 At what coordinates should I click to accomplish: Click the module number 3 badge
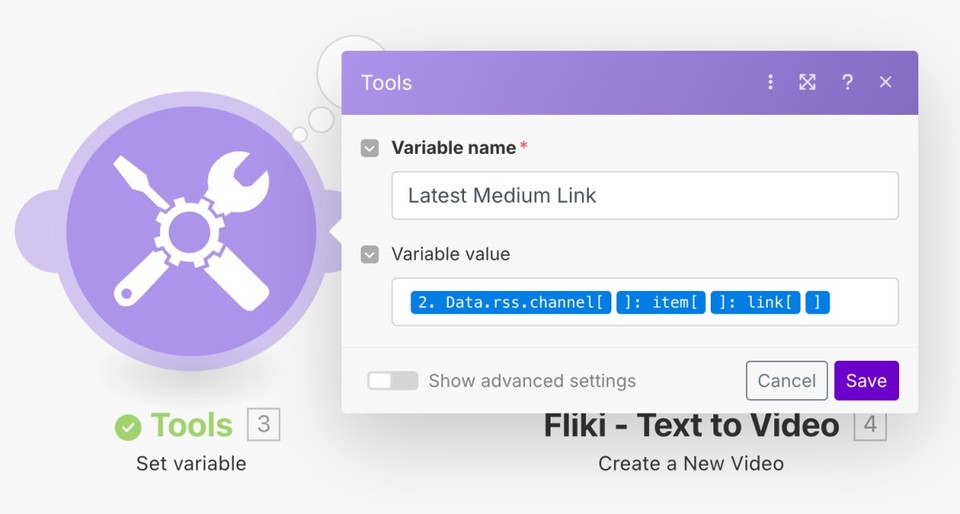[264, 424]
